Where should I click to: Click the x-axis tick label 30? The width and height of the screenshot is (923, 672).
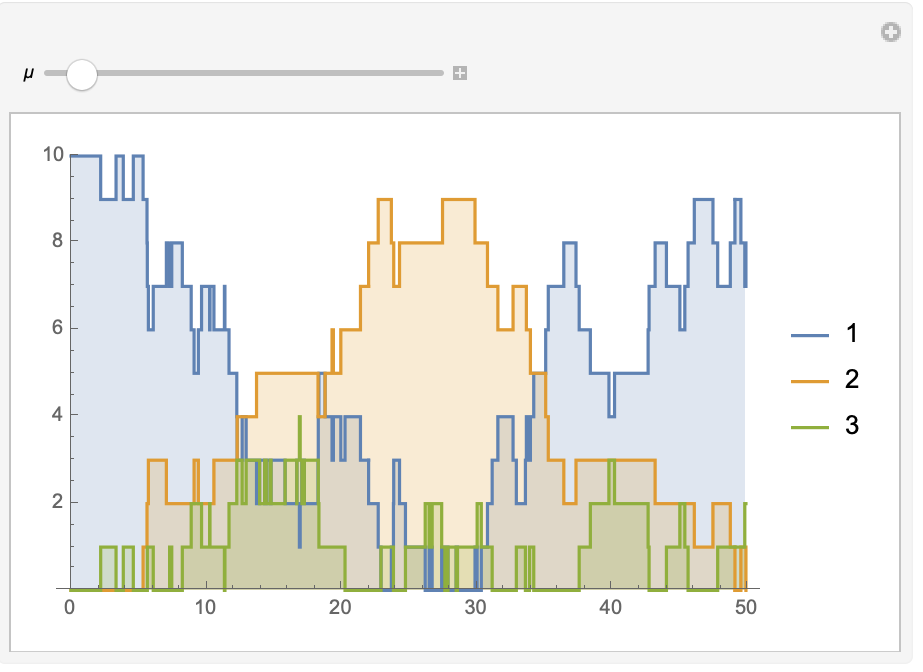475,607
